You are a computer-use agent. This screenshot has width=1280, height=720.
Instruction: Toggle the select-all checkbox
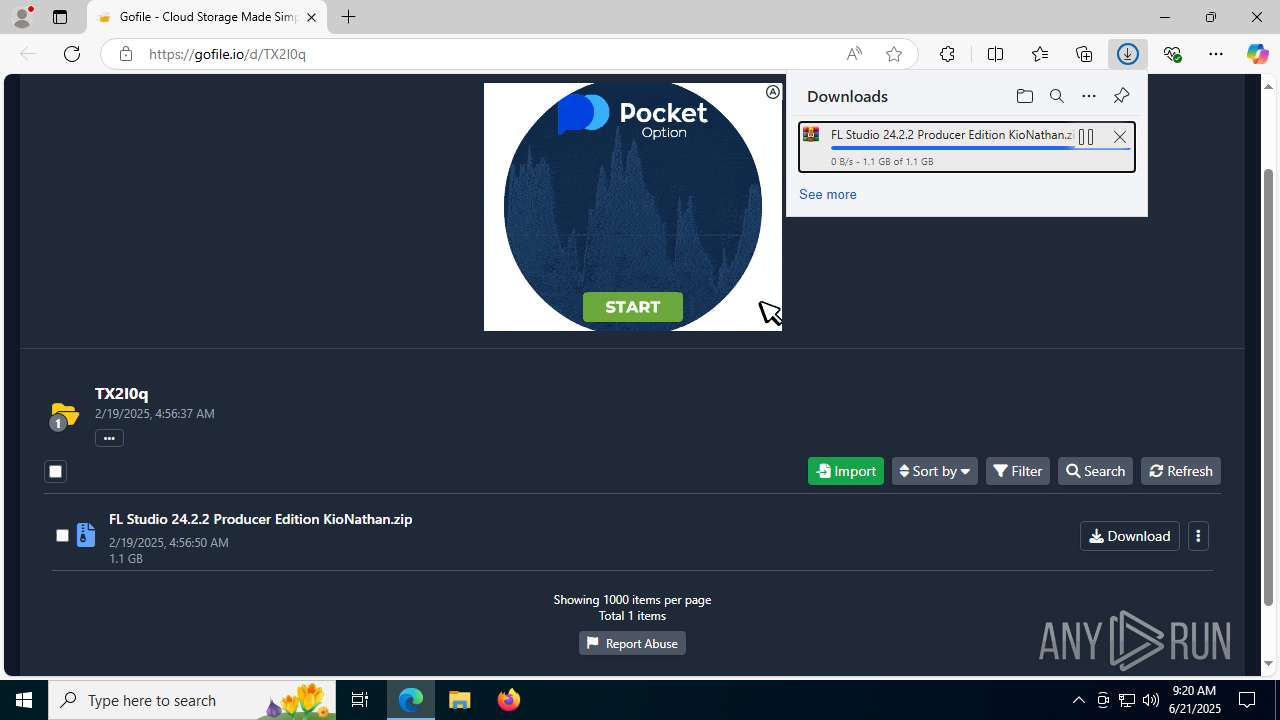(x=55, y=471)
